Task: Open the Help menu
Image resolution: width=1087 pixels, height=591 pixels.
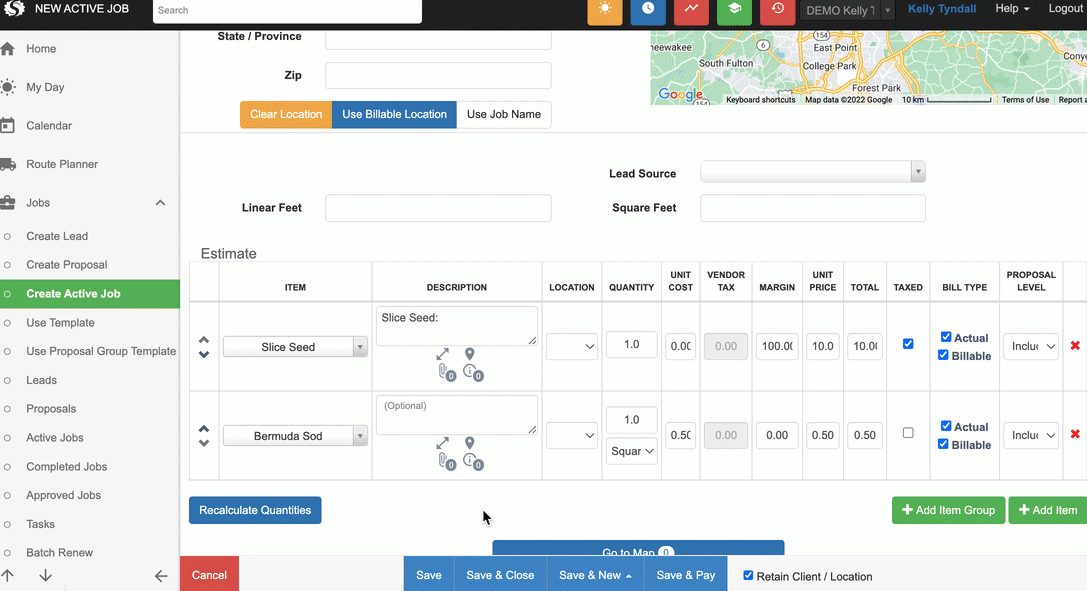Action: pyautogui.click(x=1012, y=9)
